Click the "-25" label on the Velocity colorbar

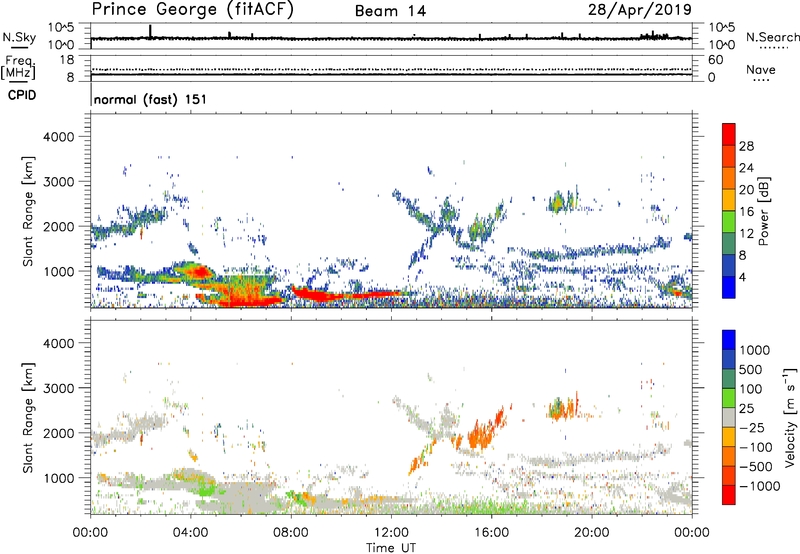(x=752, y=428)
